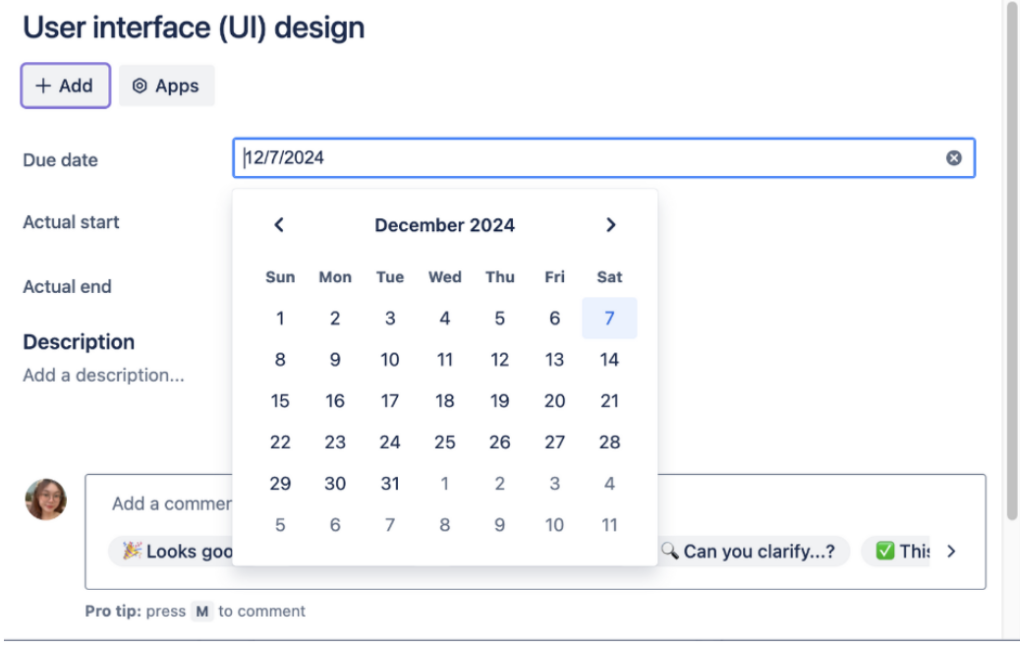Image resolution: width=1020 pixels, height=647 pixels.
Task: Reveal more quick replies with the right arrow
Action: click(951, 551)
